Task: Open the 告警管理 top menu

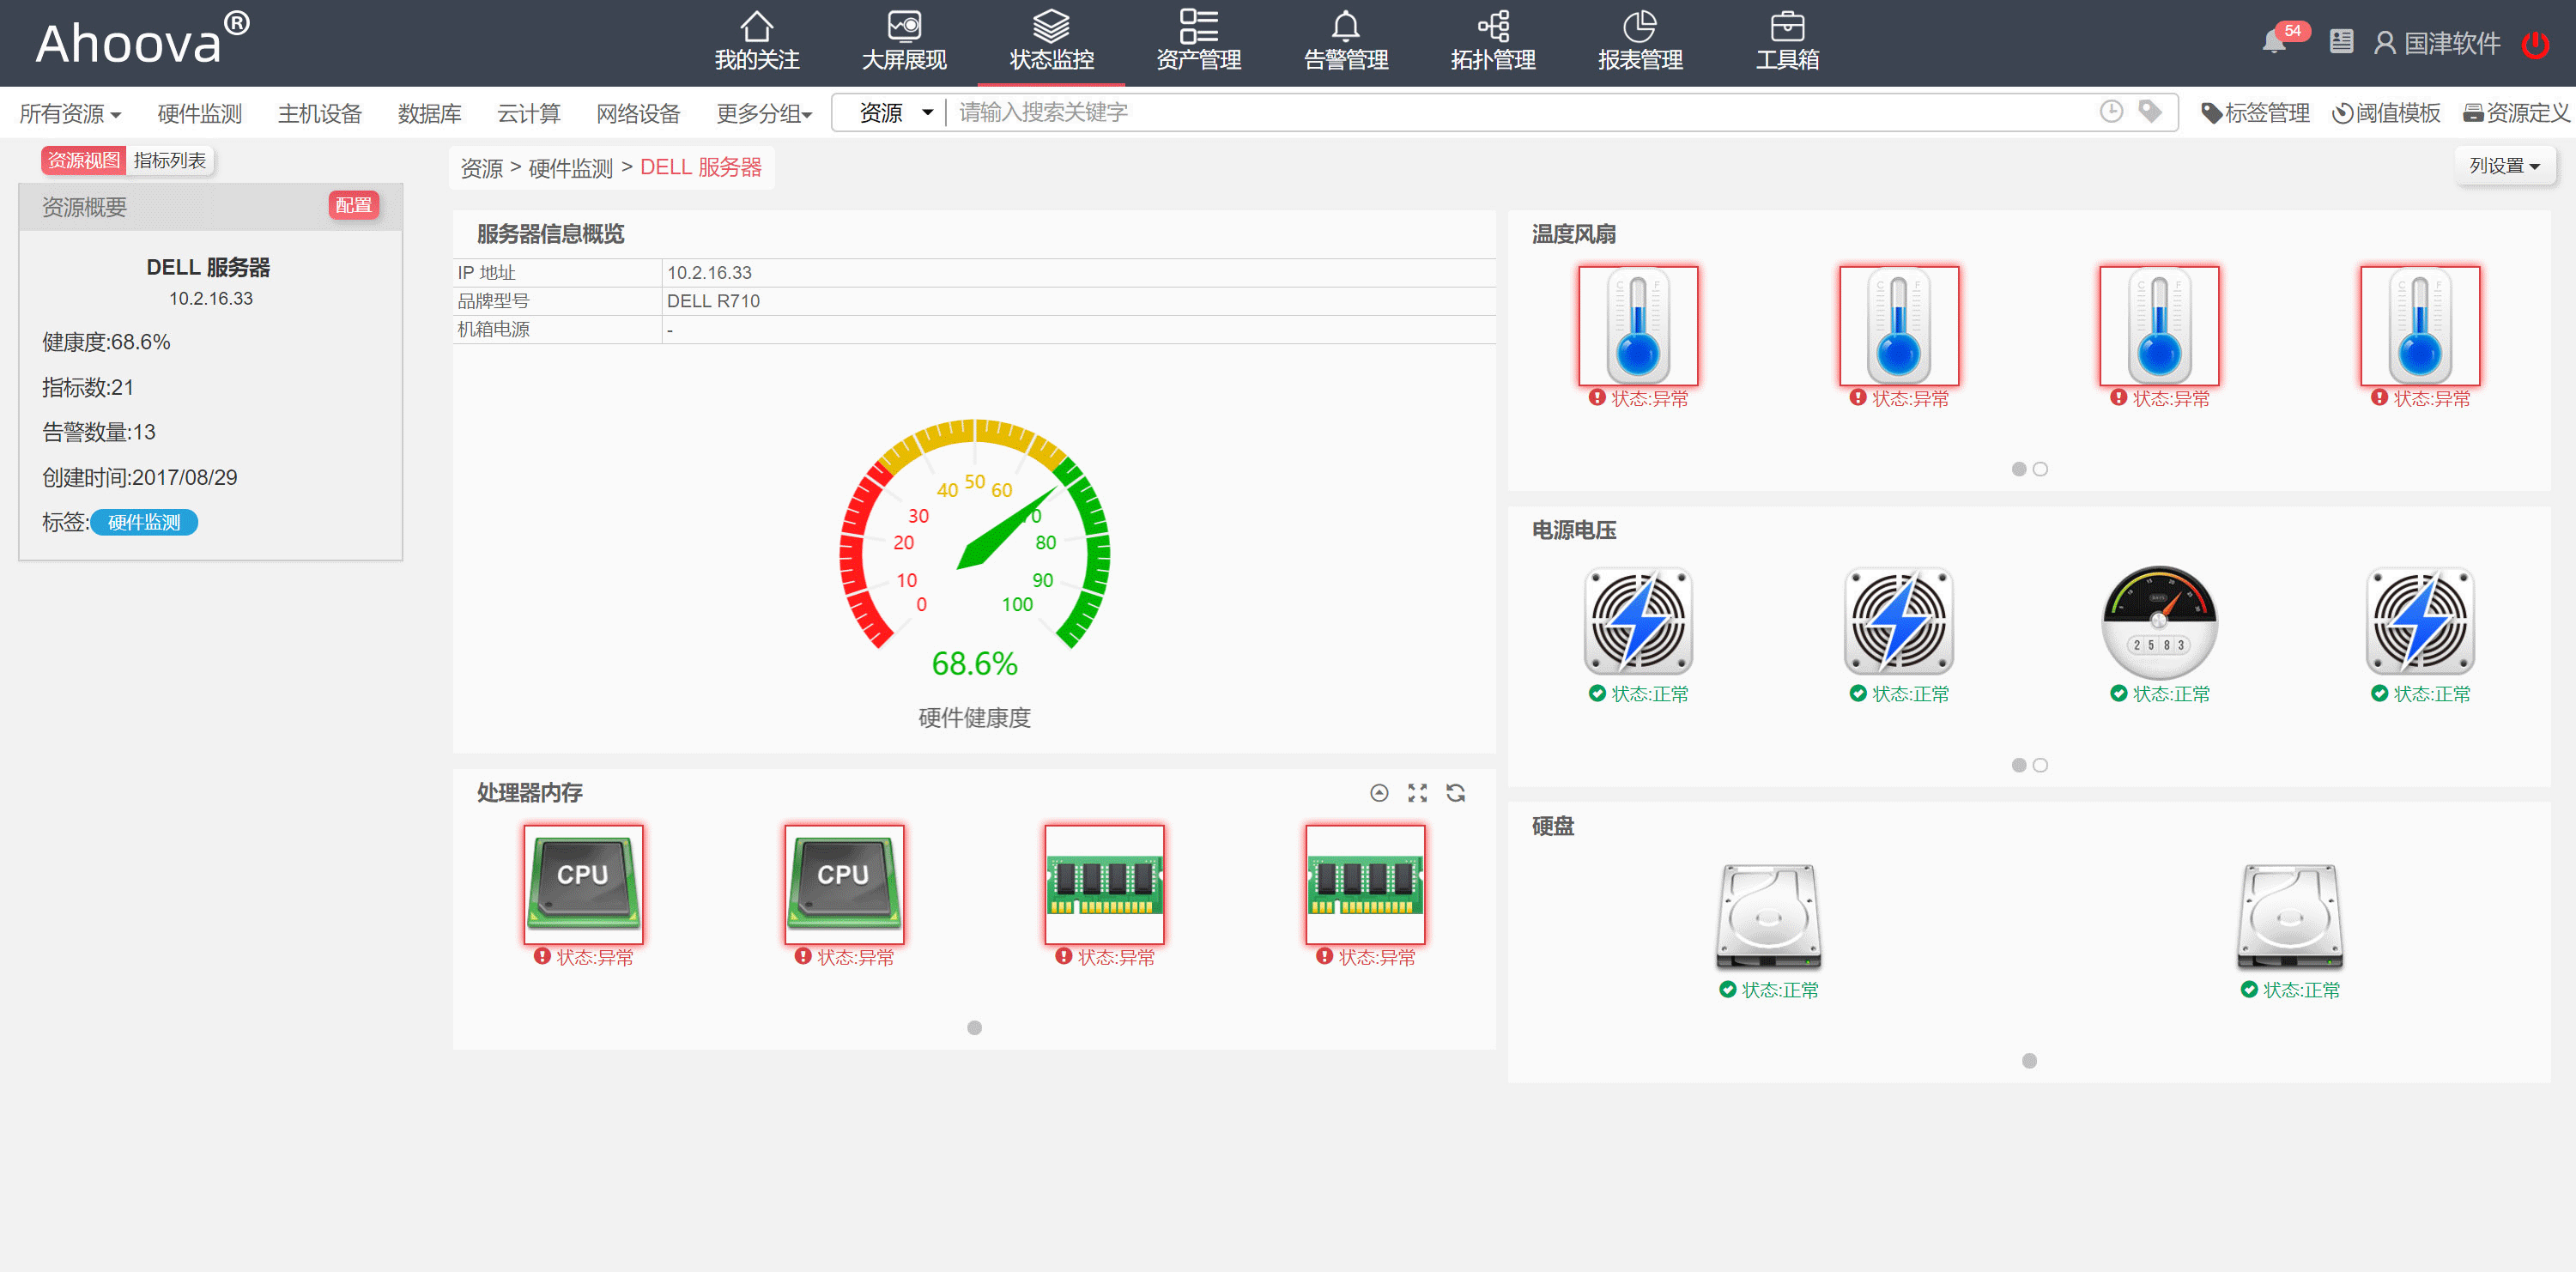Action: point(1346,42)
